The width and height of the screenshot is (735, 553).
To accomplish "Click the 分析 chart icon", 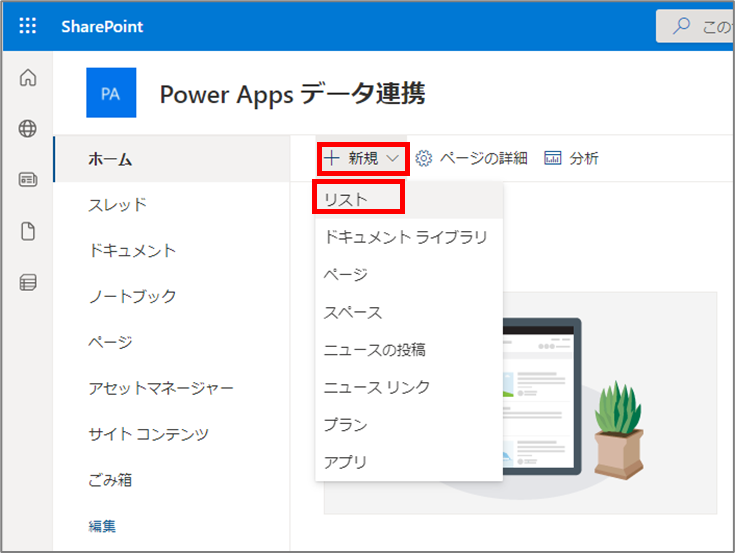I will 553,158.
